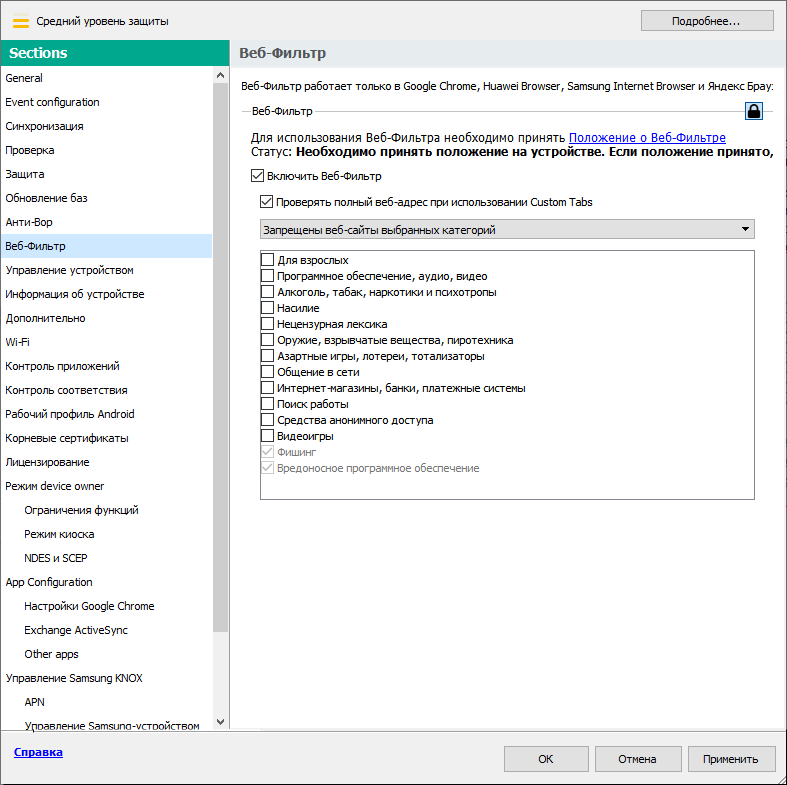
Task: Go to Контроль приложений section
Action: (62, 366)
